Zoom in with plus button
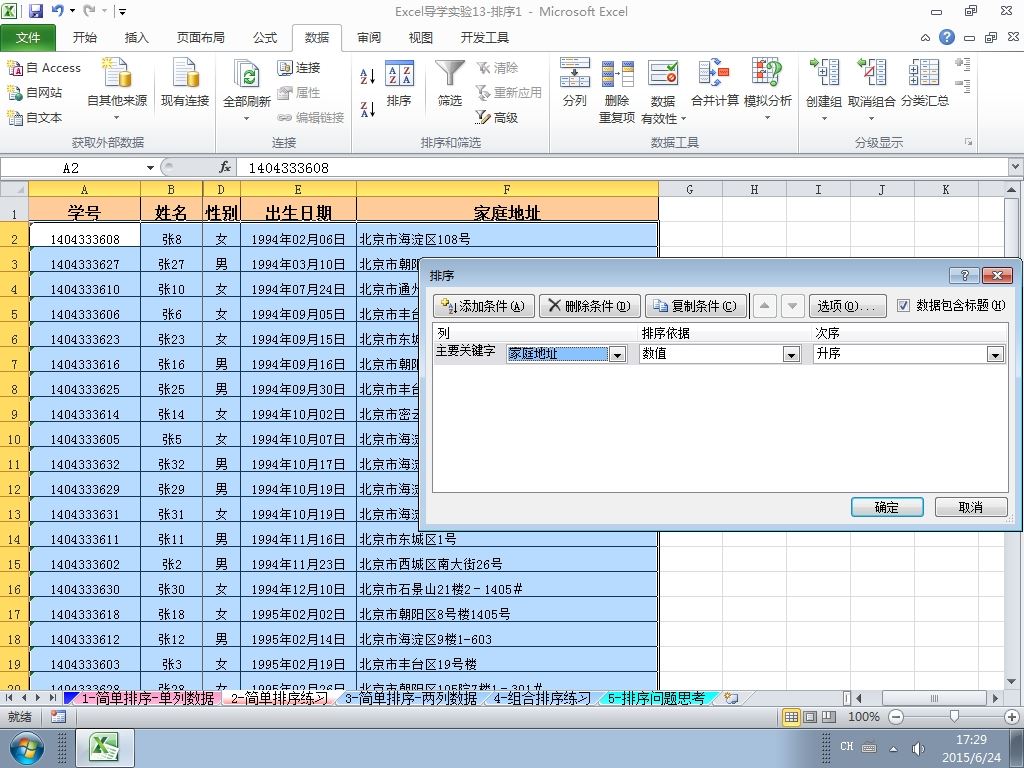Viewport: 1024px width, 768px height. click(x=1012, y=717)
